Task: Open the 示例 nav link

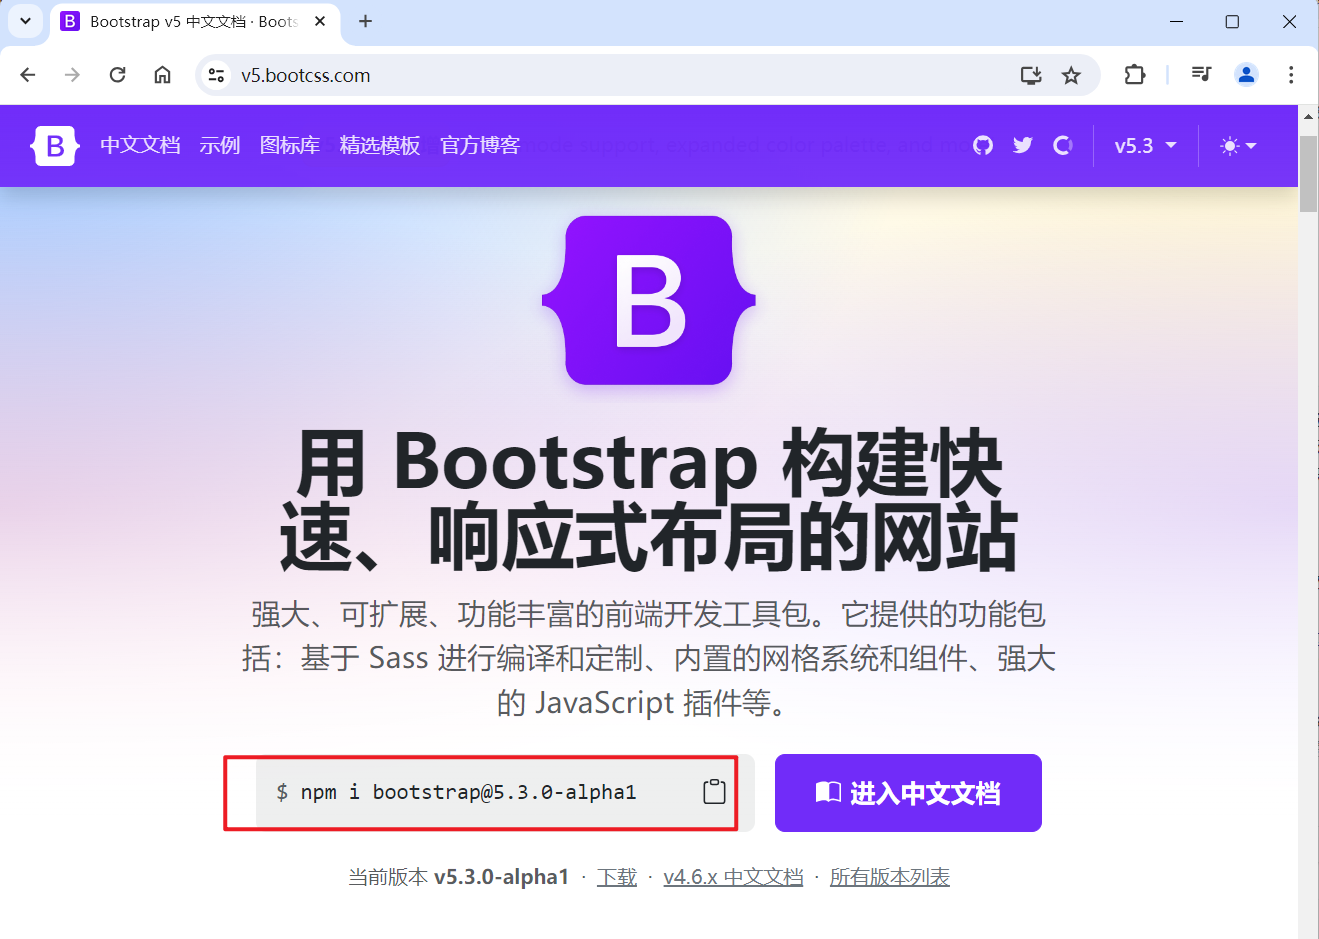Action: 220,146
